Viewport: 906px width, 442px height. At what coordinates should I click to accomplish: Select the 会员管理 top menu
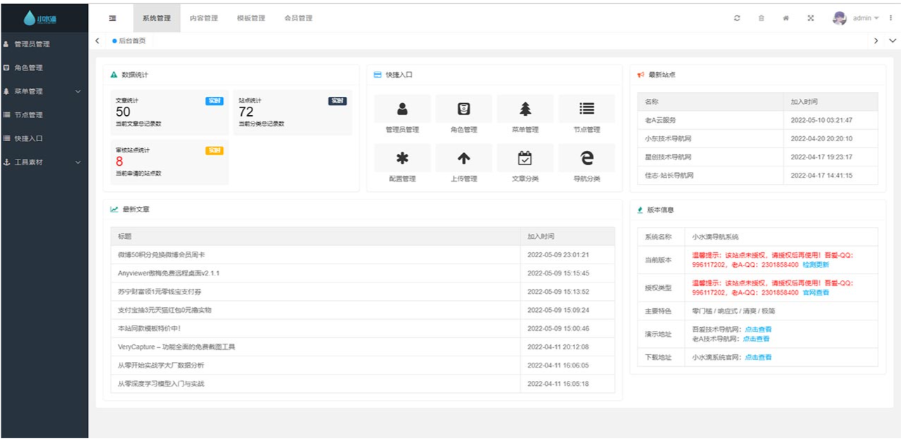(298, 18)
